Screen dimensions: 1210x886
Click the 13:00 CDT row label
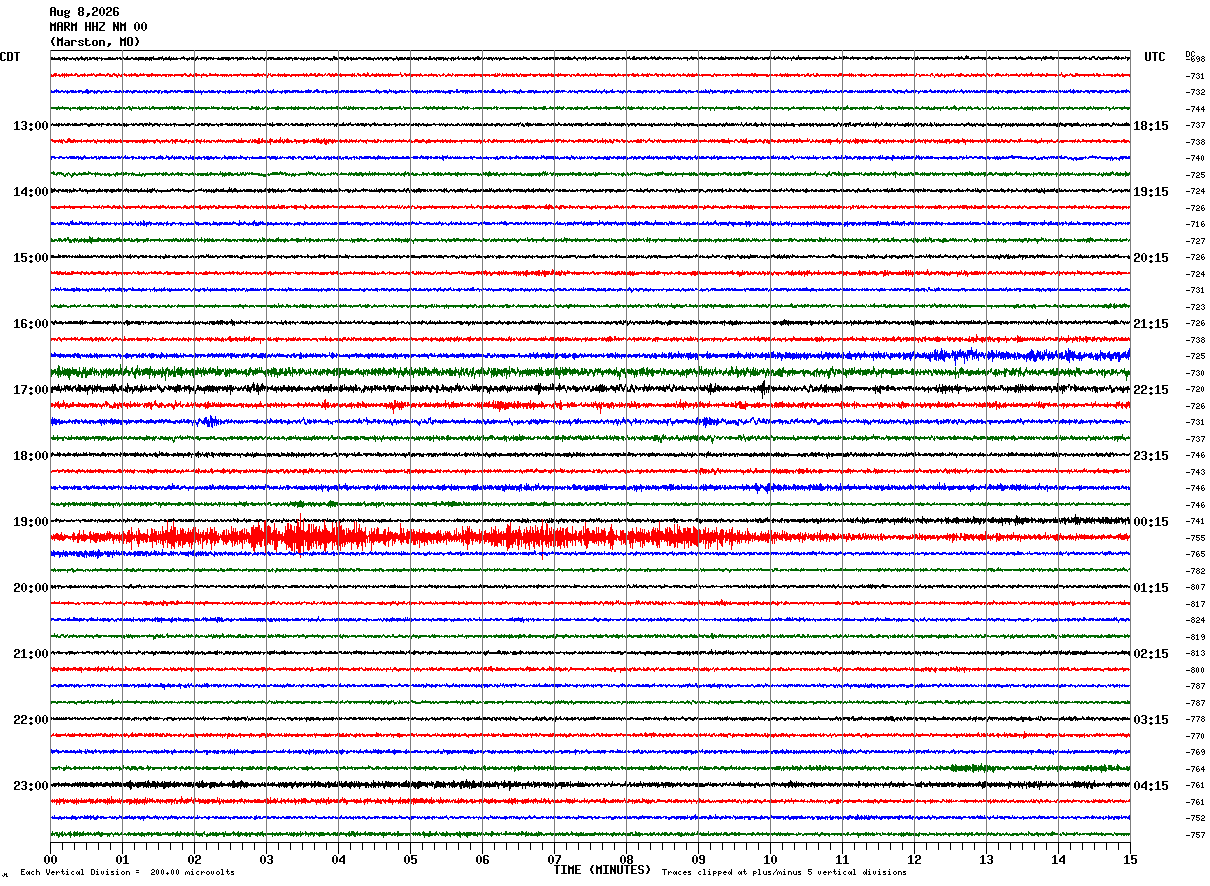pos(30,126)
